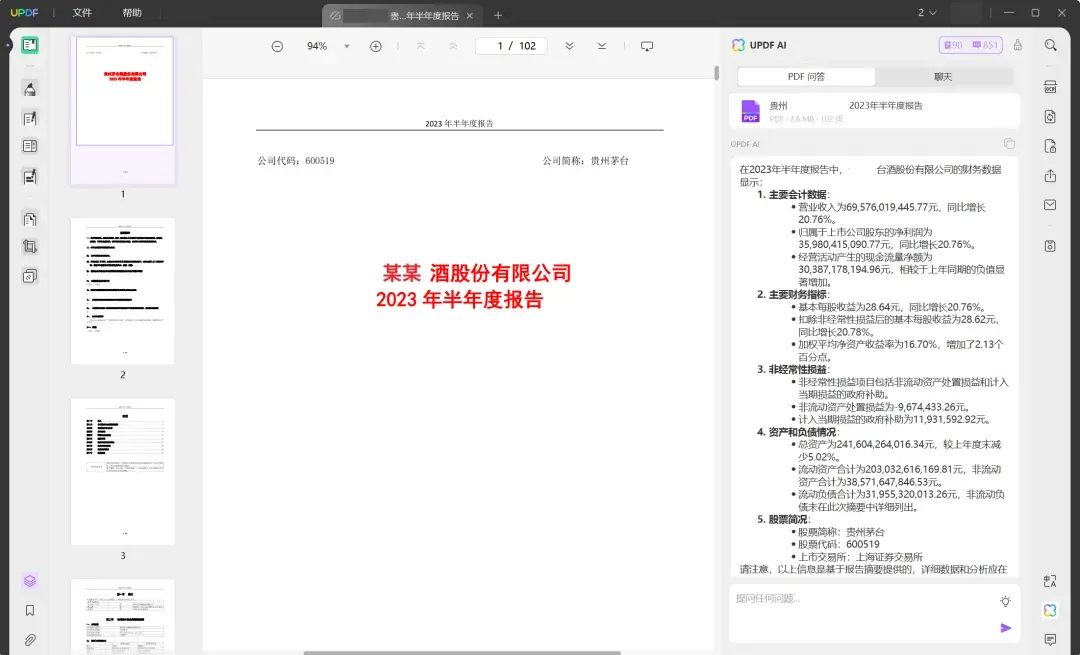Open the search magnifier icon

pyautogui.click(x=1050, y=45)
